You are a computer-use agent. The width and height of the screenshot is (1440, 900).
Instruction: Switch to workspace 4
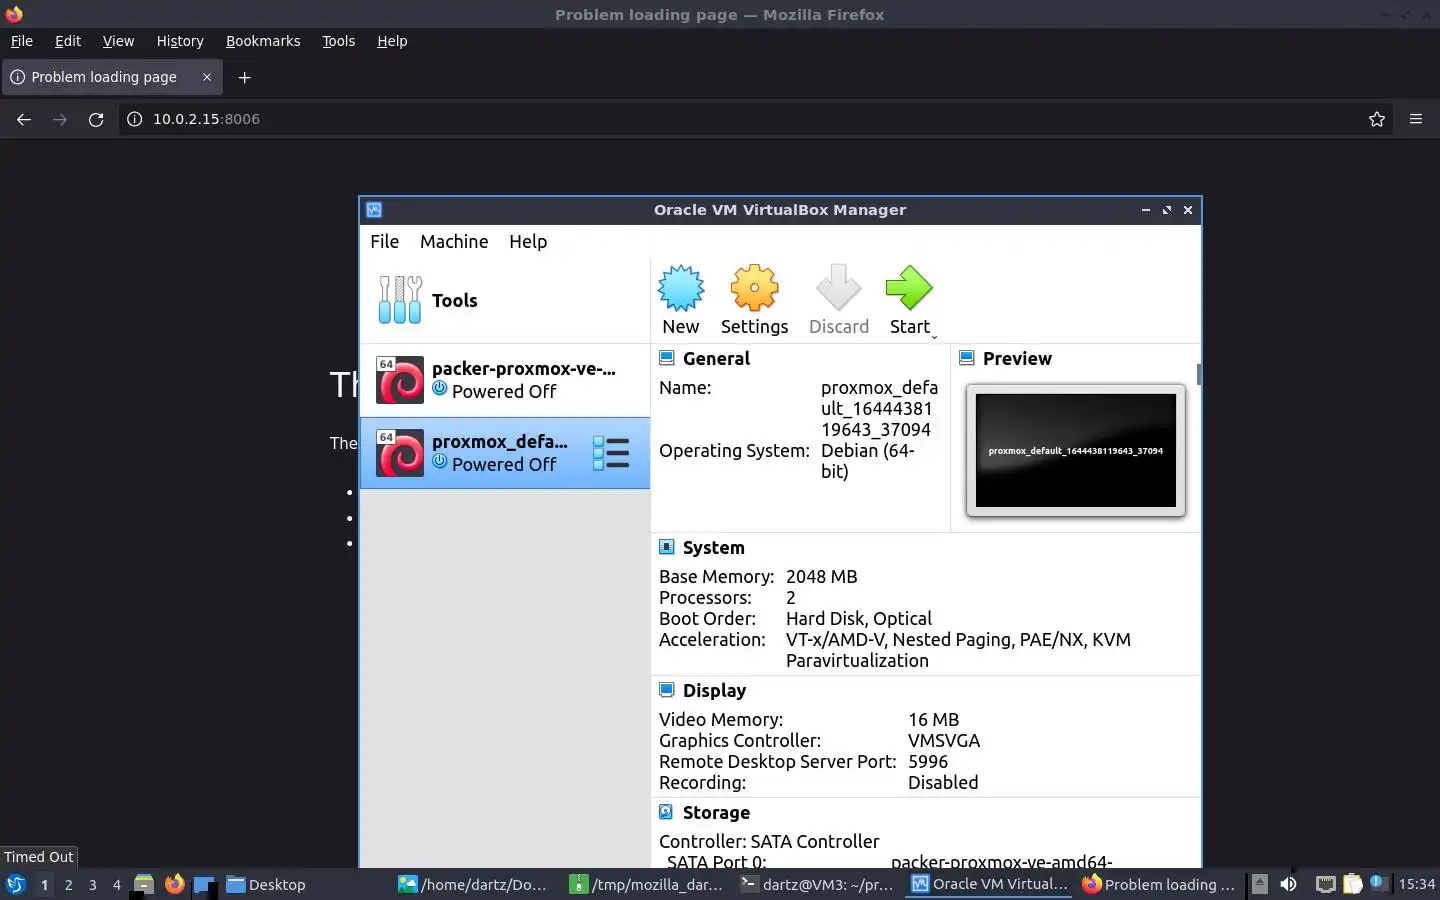[117, 885]
